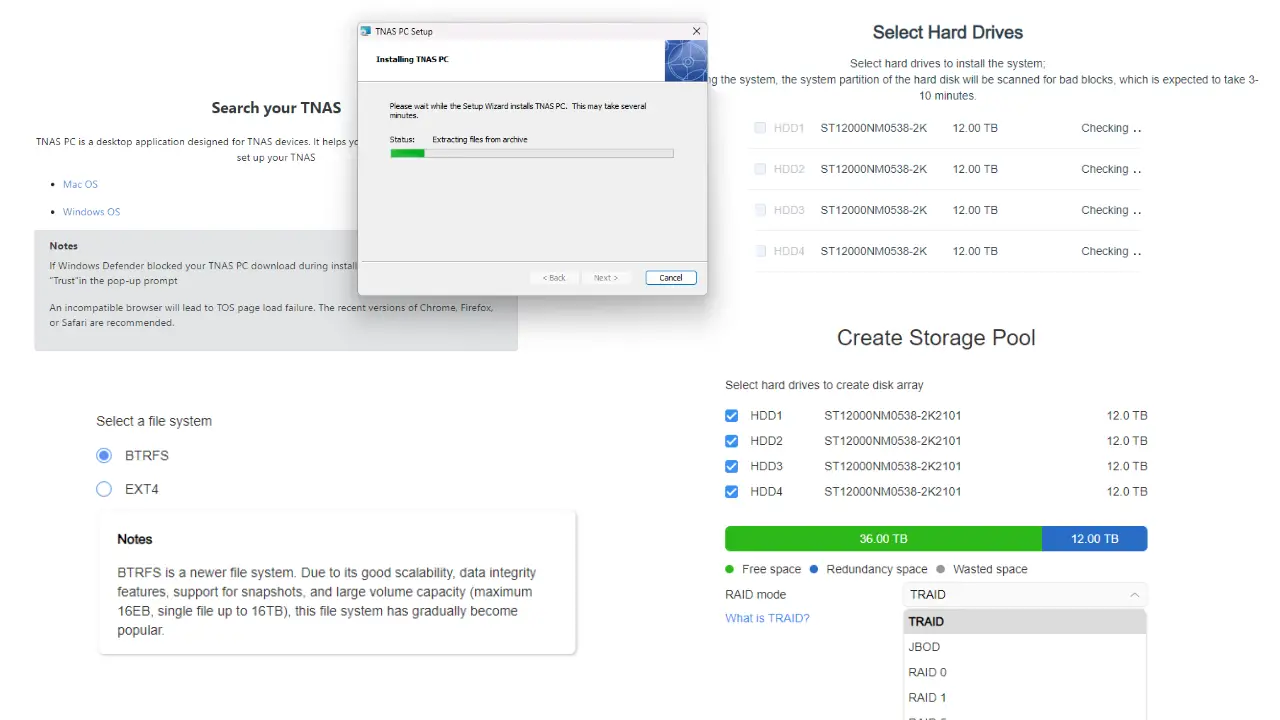Image resolution: width=1280 pixels, height=720 pixels.
Task: Click the blue 12.00 TB redundancy bar
Action: tap(1095, 538)
